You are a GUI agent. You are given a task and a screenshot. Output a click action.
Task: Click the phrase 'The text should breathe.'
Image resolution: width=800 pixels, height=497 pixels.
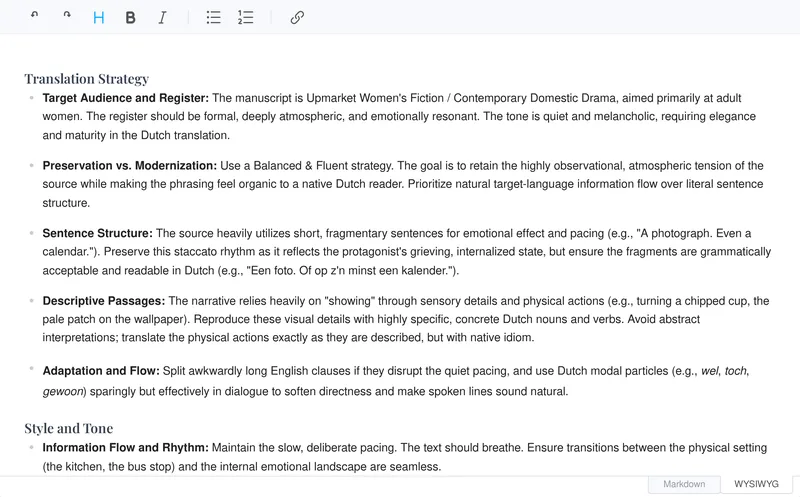(462, 448)
